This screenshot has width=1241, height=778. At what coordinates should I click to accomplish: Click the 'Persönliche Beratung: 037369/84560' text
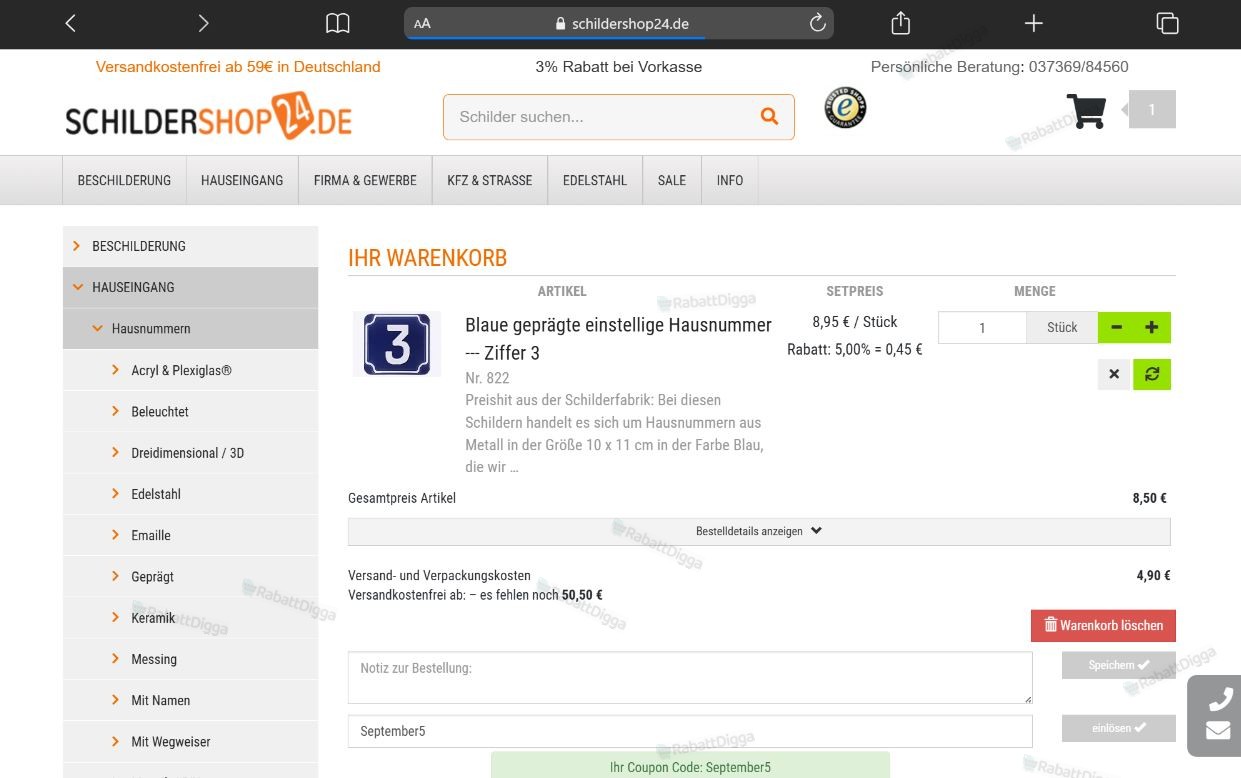(x=1000, y=67)
